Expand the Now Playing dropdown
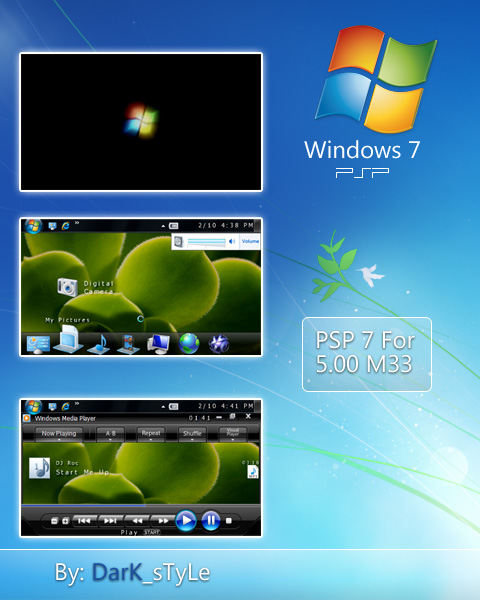The image size is (480, 600). [x=59, y=434]
